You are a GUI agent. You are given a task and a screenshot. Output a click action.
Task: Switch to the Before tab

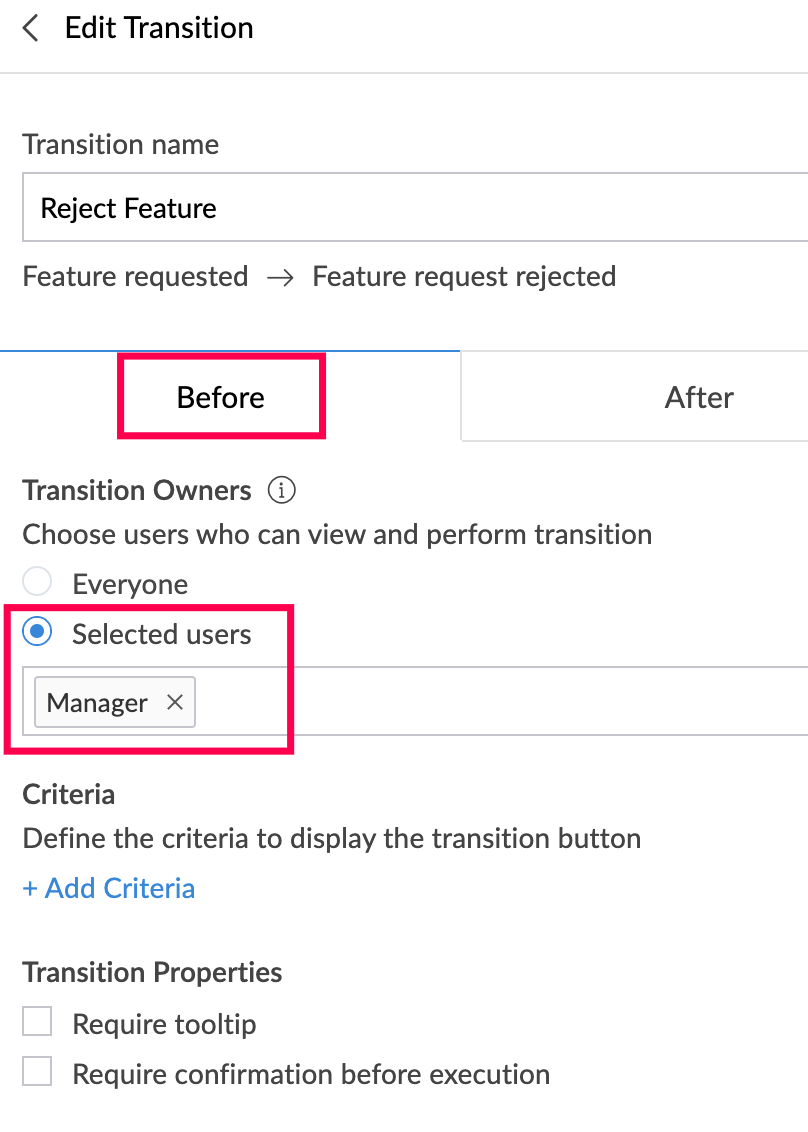[221, 397]
